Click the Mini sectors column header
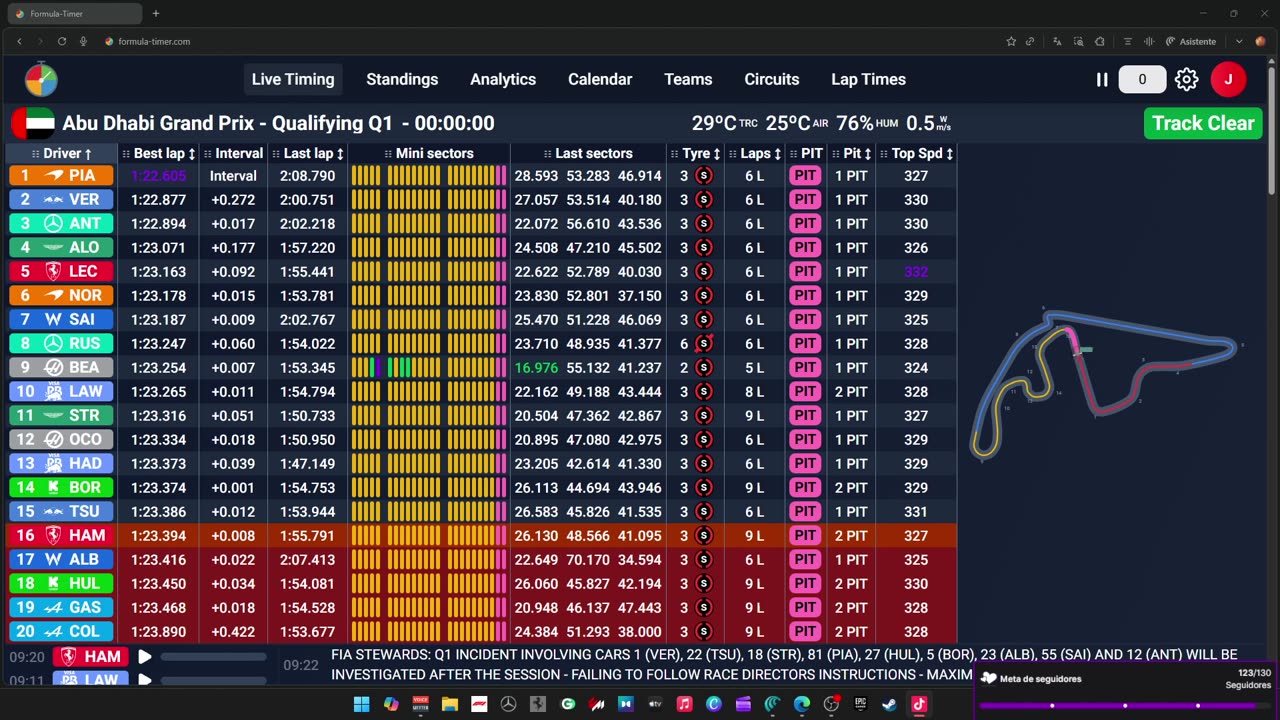The height and width of the screenshot is (720, 1280). pyautogui.click(x=428, y=154)
